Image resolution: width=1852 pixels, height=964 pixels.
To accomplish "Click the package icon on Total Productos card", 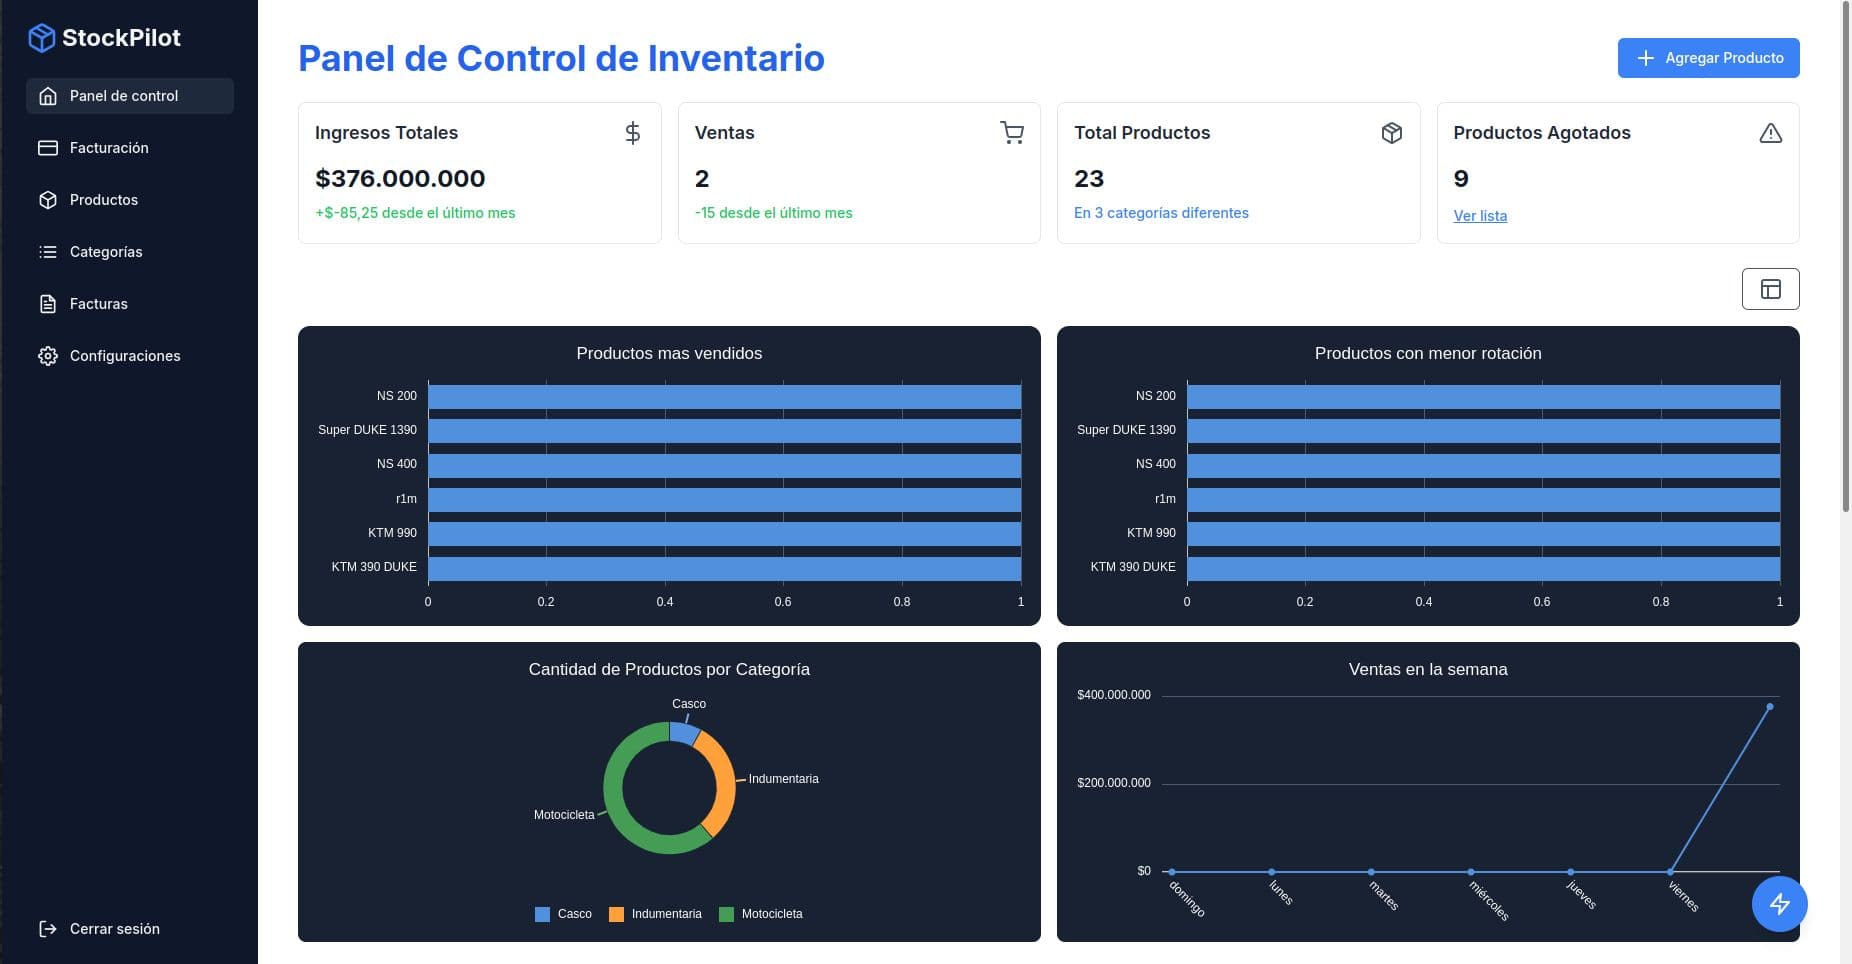I will tap(1392, 132).
